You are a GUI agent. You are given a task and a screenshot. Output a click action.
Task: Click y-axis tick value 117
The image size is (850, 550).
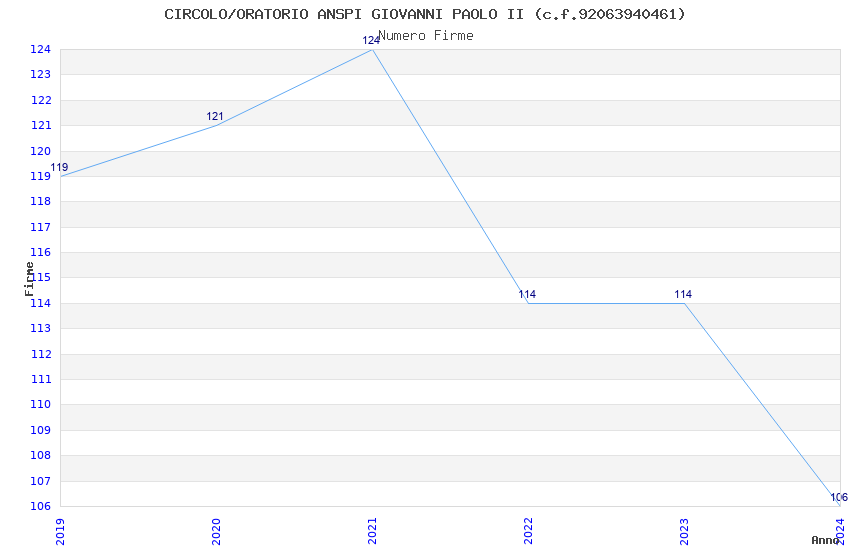click(41, 227)
